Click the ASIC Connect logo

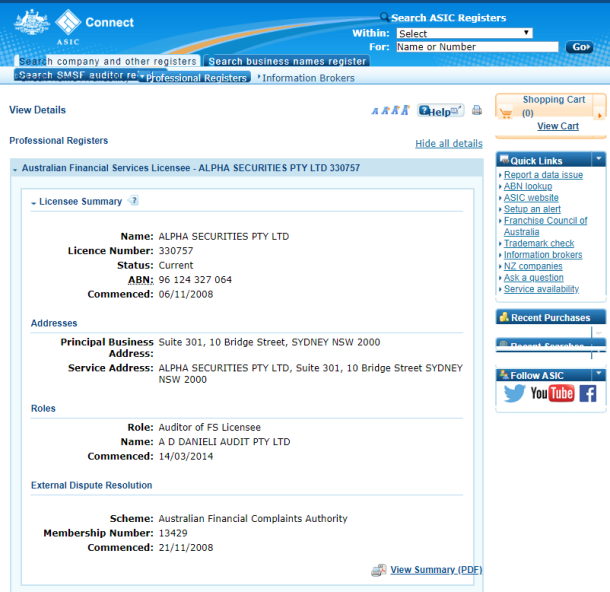(94, 26)
